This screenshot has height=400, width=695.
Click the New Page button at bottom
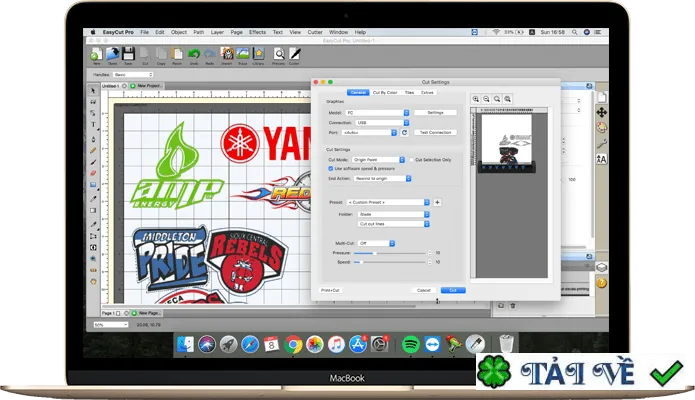click(x=146, y=313)
